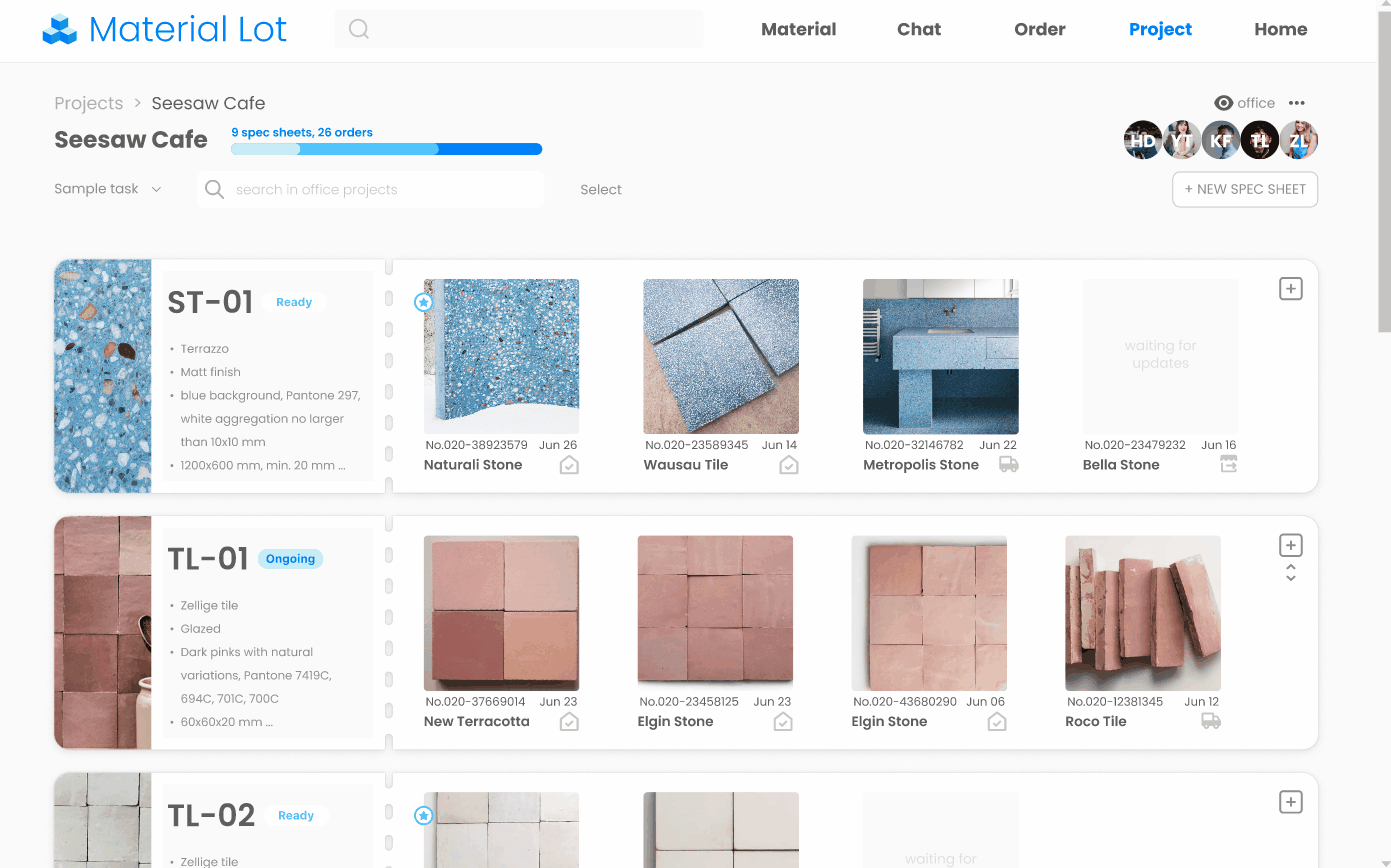
Task: Click the ST-01 spec title
Action: point(210,302)
